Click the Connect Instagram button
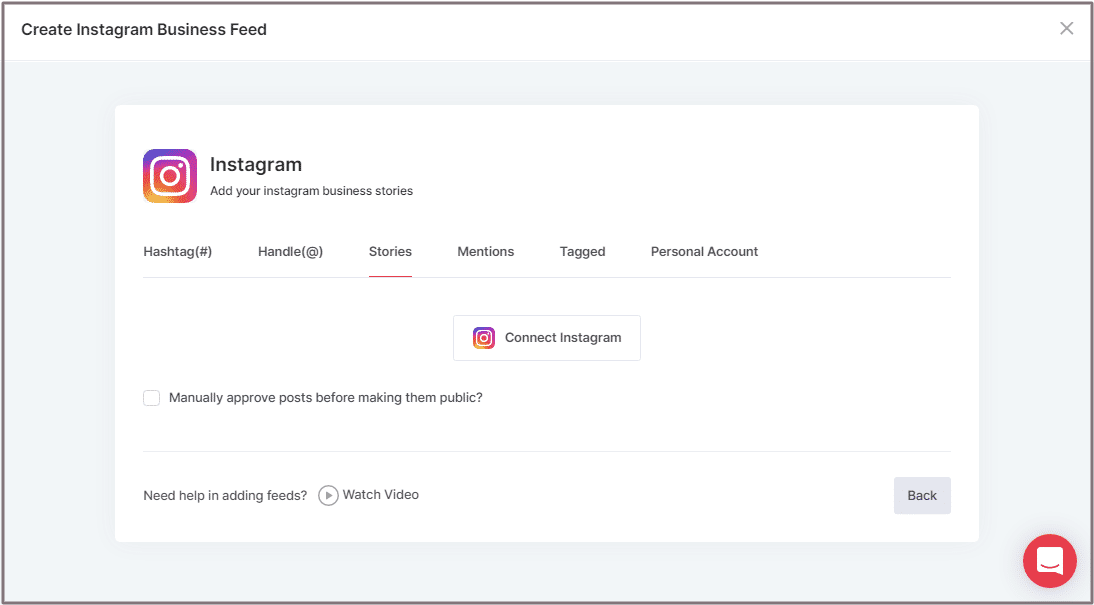Viewport: 1094px width, 605px height. tap(547, 338)
